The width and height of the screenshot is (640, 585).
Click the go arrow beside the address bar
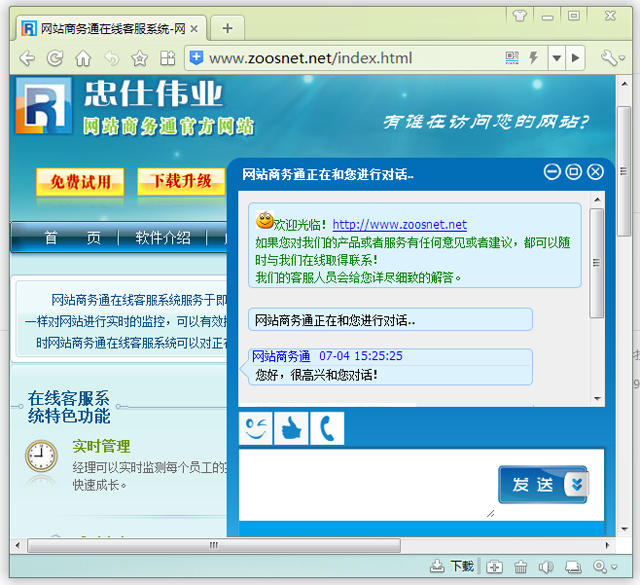pyautogui.click(x=576, y=58)
